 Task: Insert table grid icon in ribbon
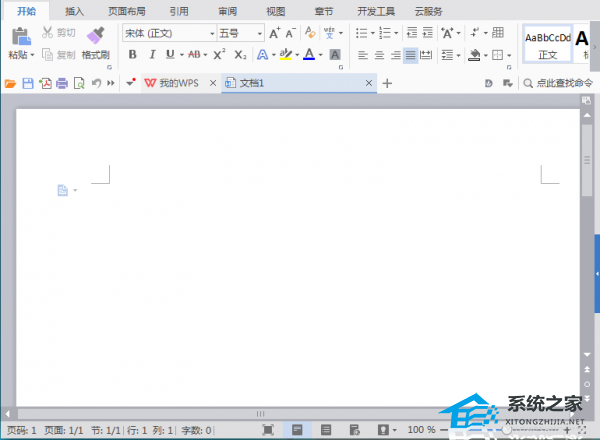[498, 33]
